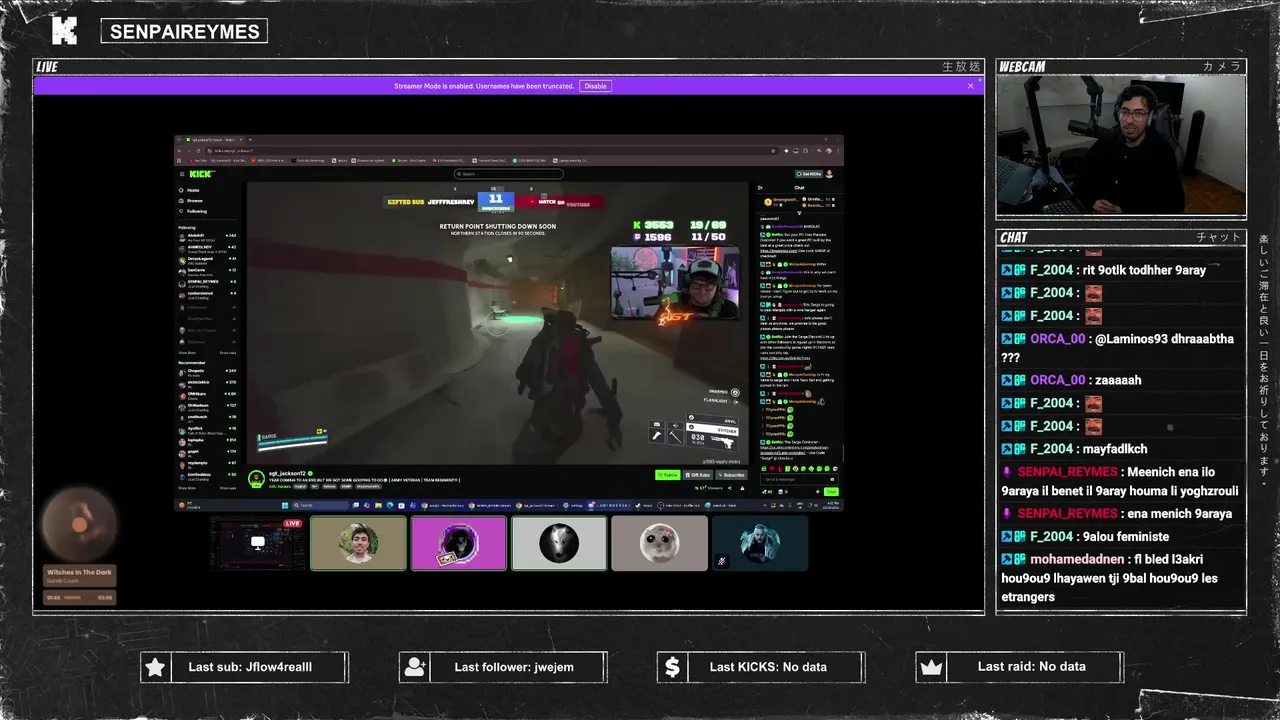Image resolution: width=1280 pixels, height=720 pixels.
Task: Click the Send a message chat field
Action: point(799,479)
